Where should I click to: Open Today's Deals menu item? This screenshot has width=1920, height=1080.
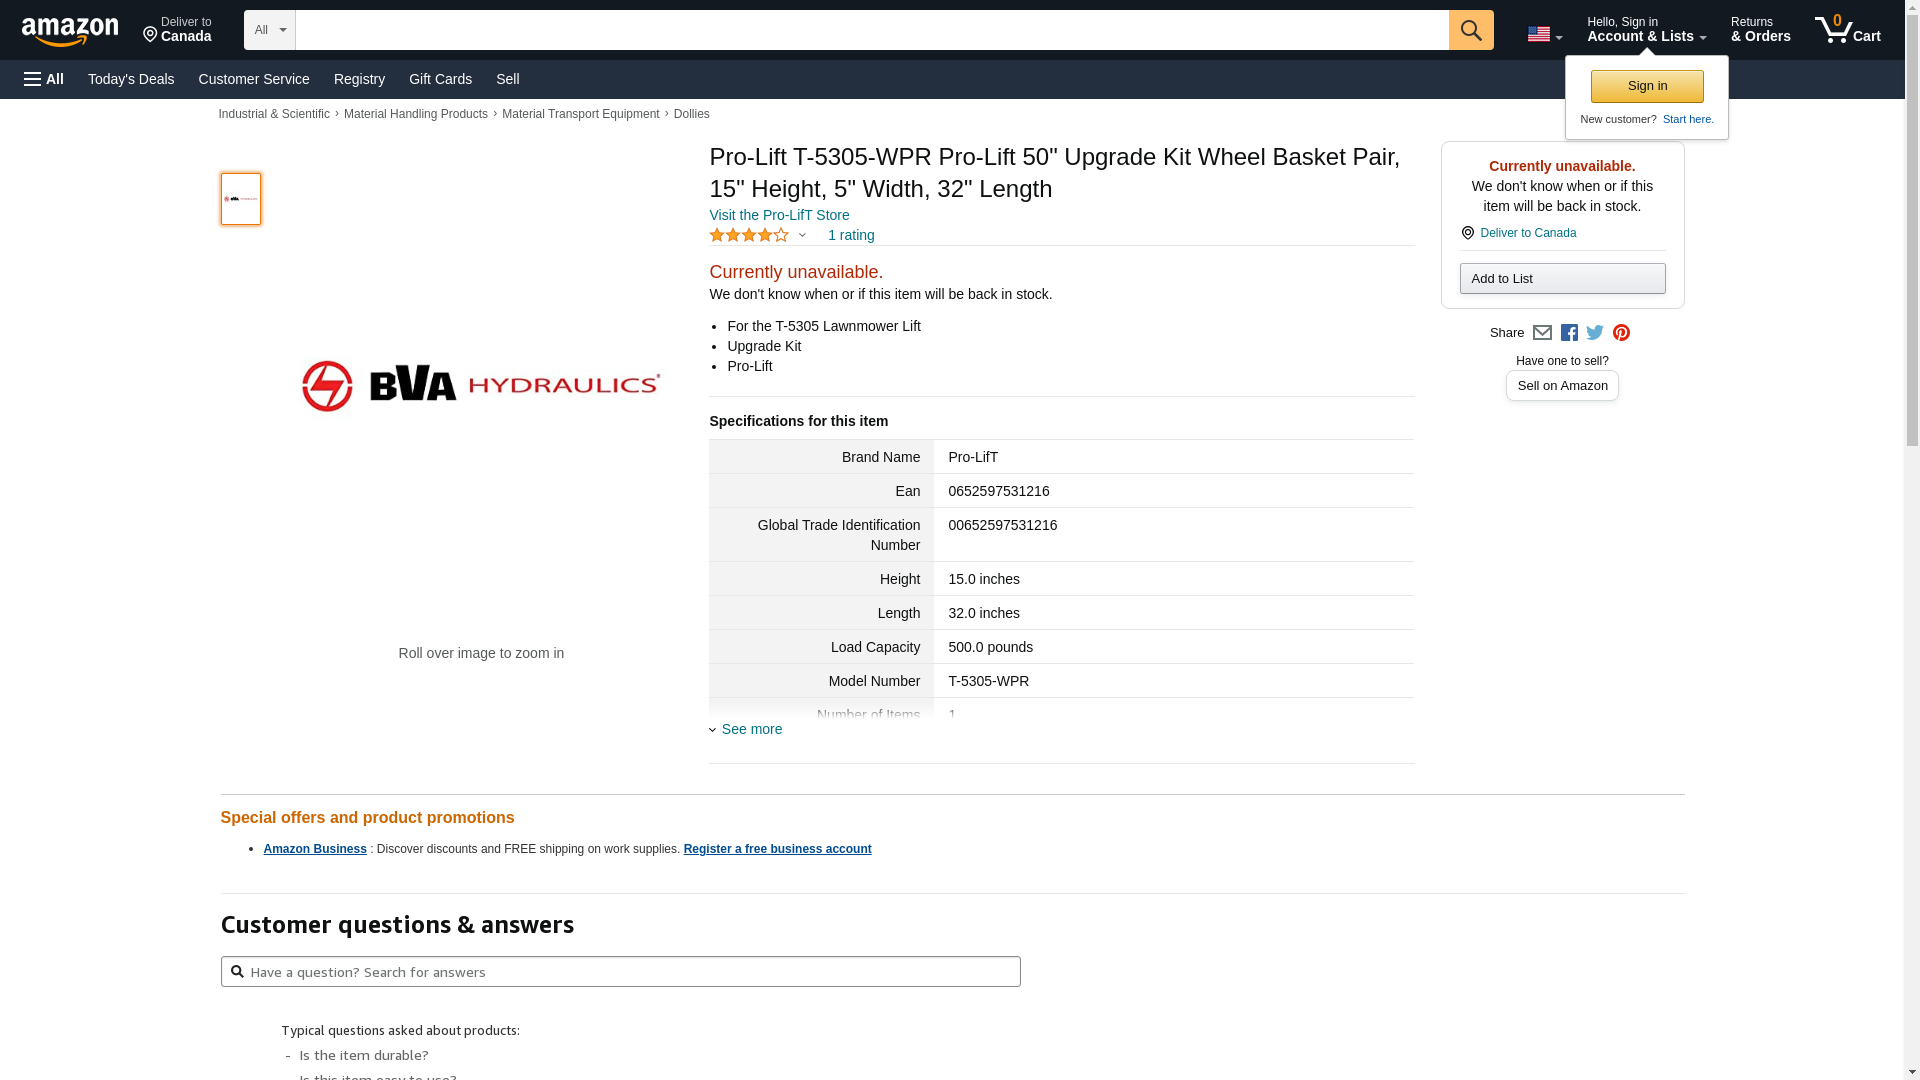click(x=131, y=79)
